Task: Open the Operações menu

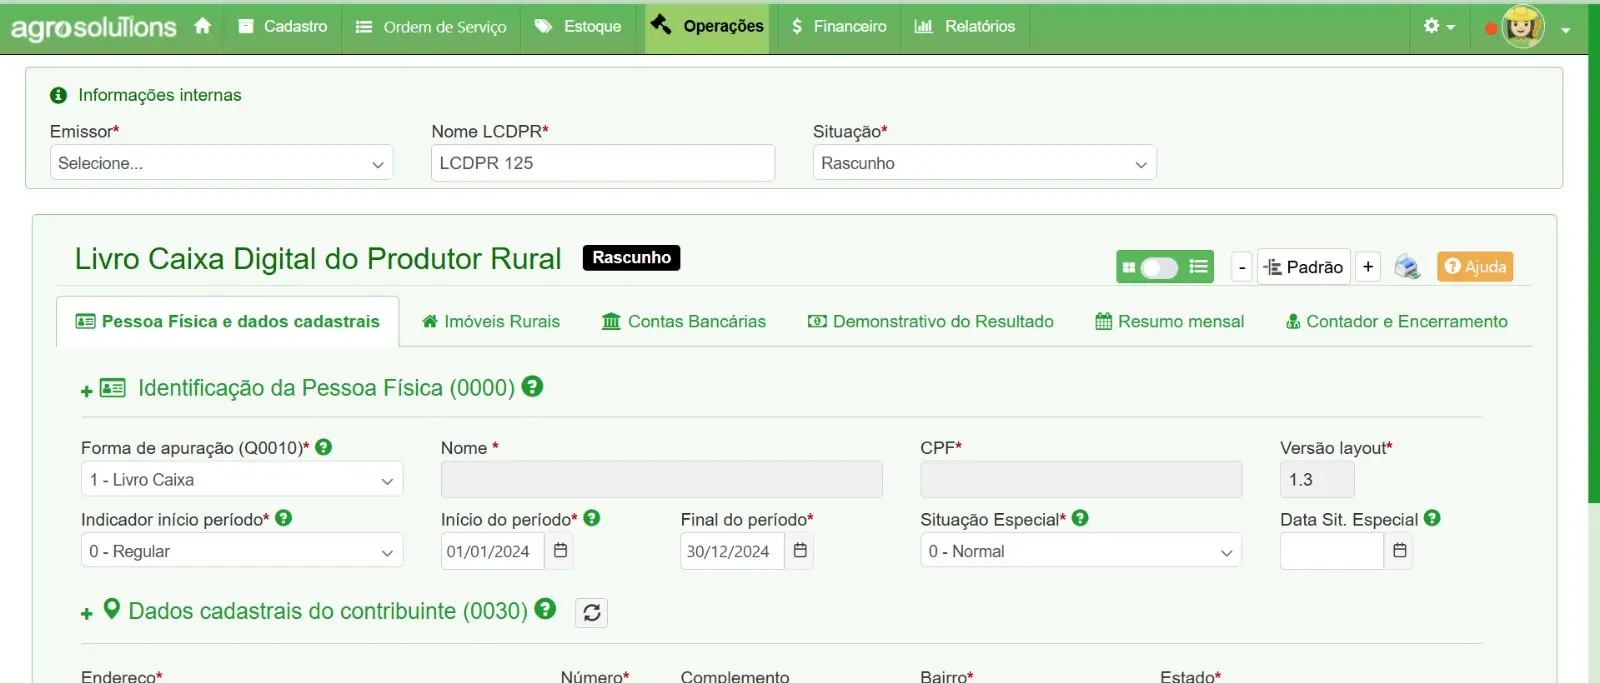Action: point(707,27)
